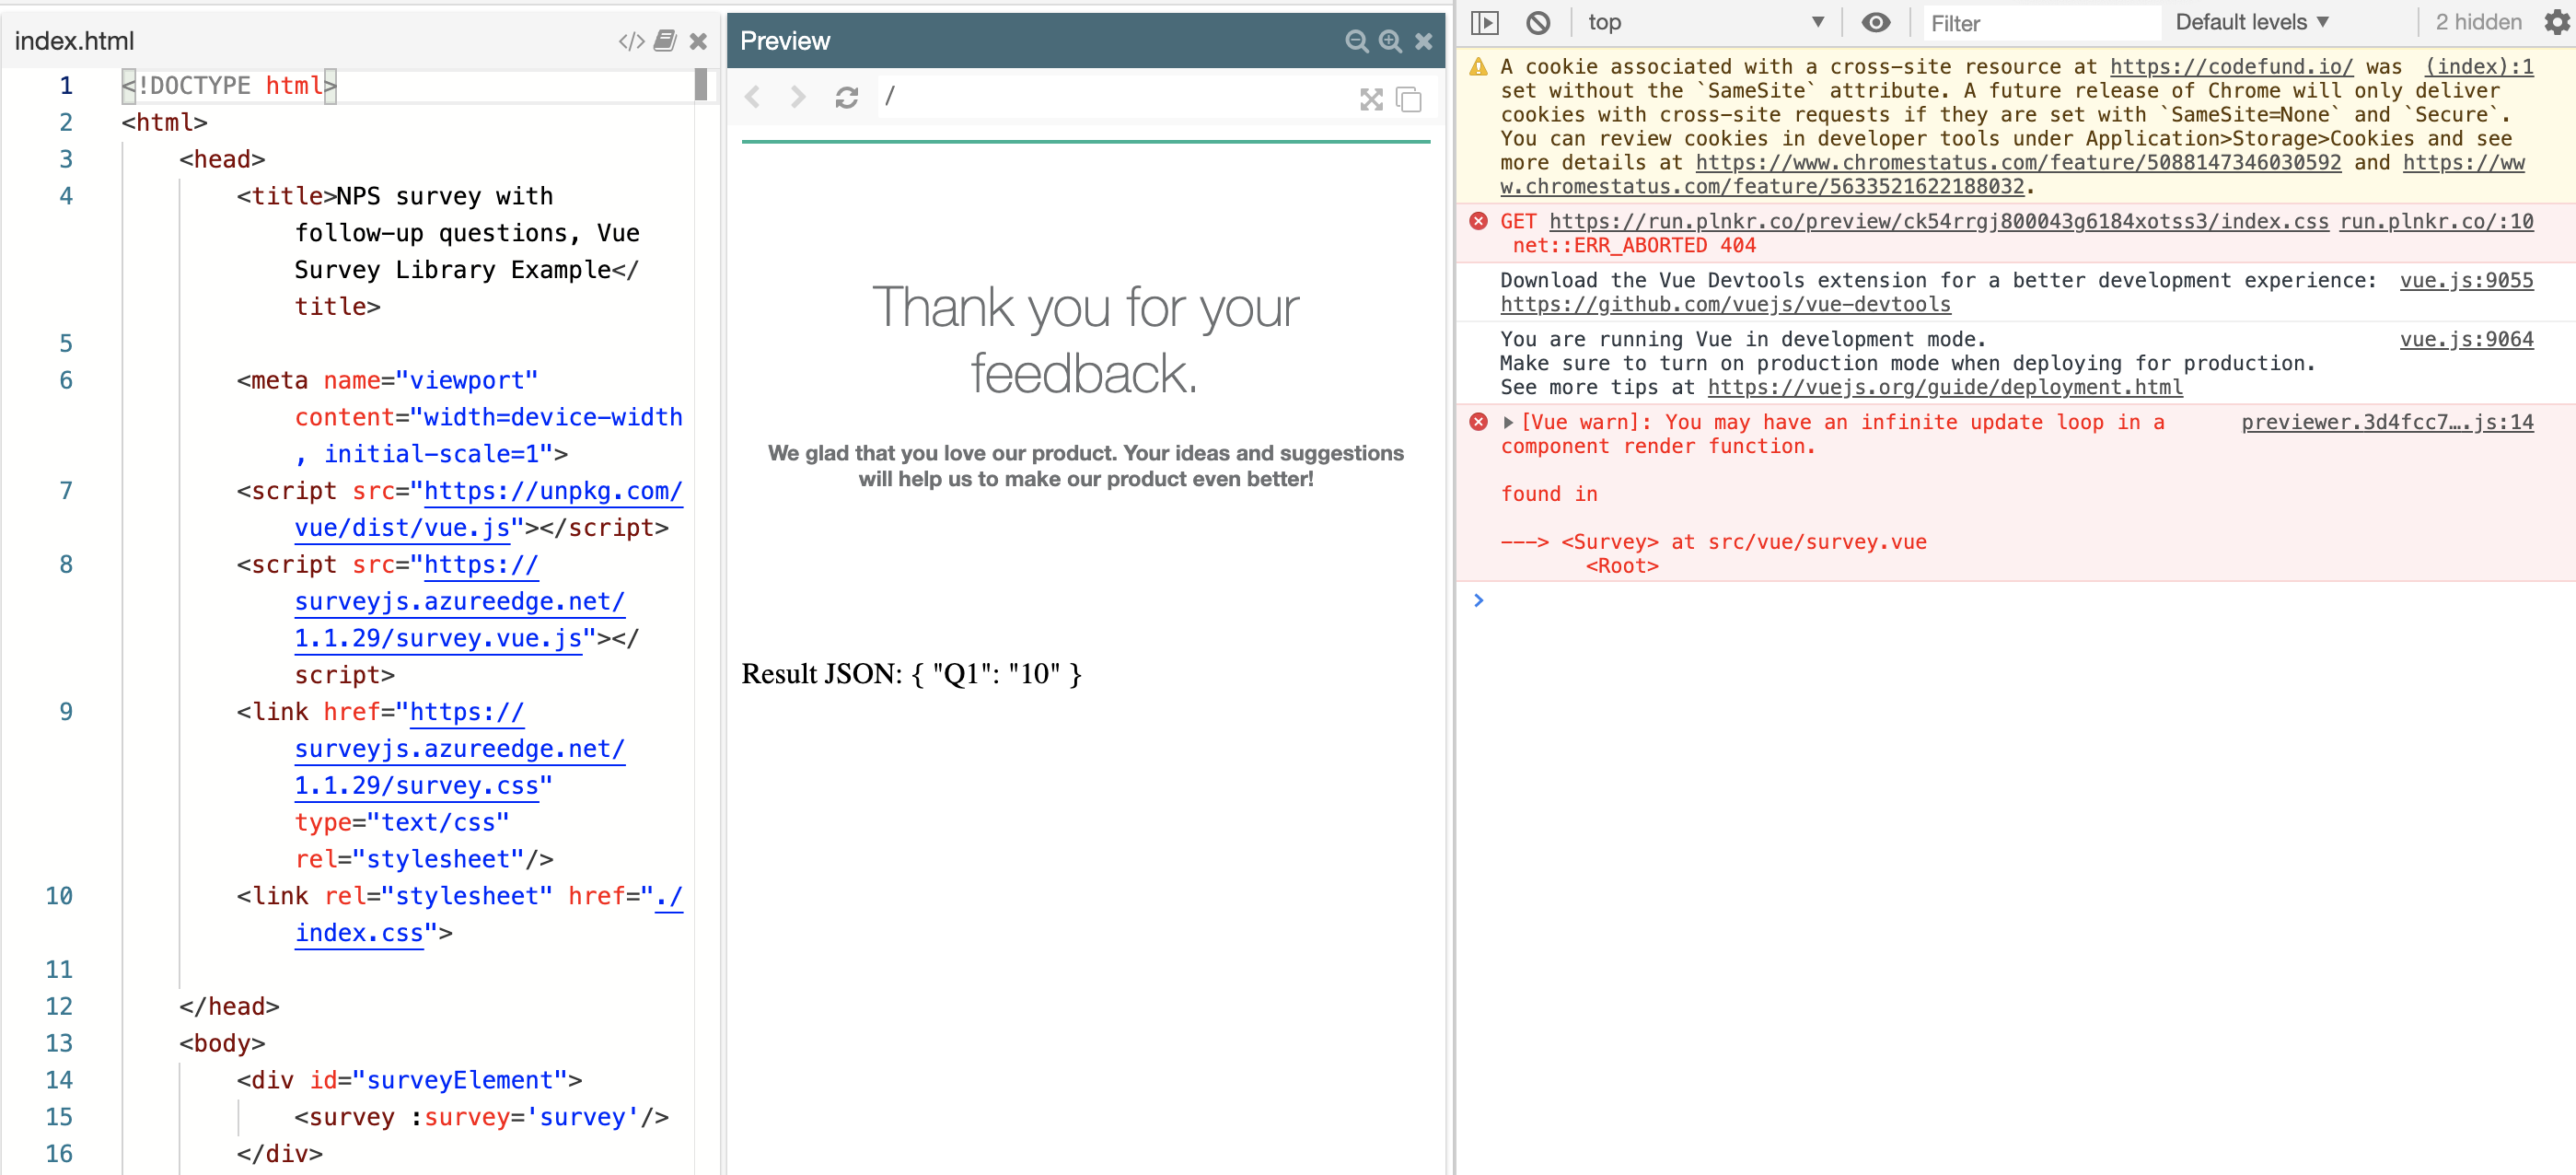Click the '2 hidden' messages label
This screenshot has width=2576, height=1175.
click(2478, 22)
